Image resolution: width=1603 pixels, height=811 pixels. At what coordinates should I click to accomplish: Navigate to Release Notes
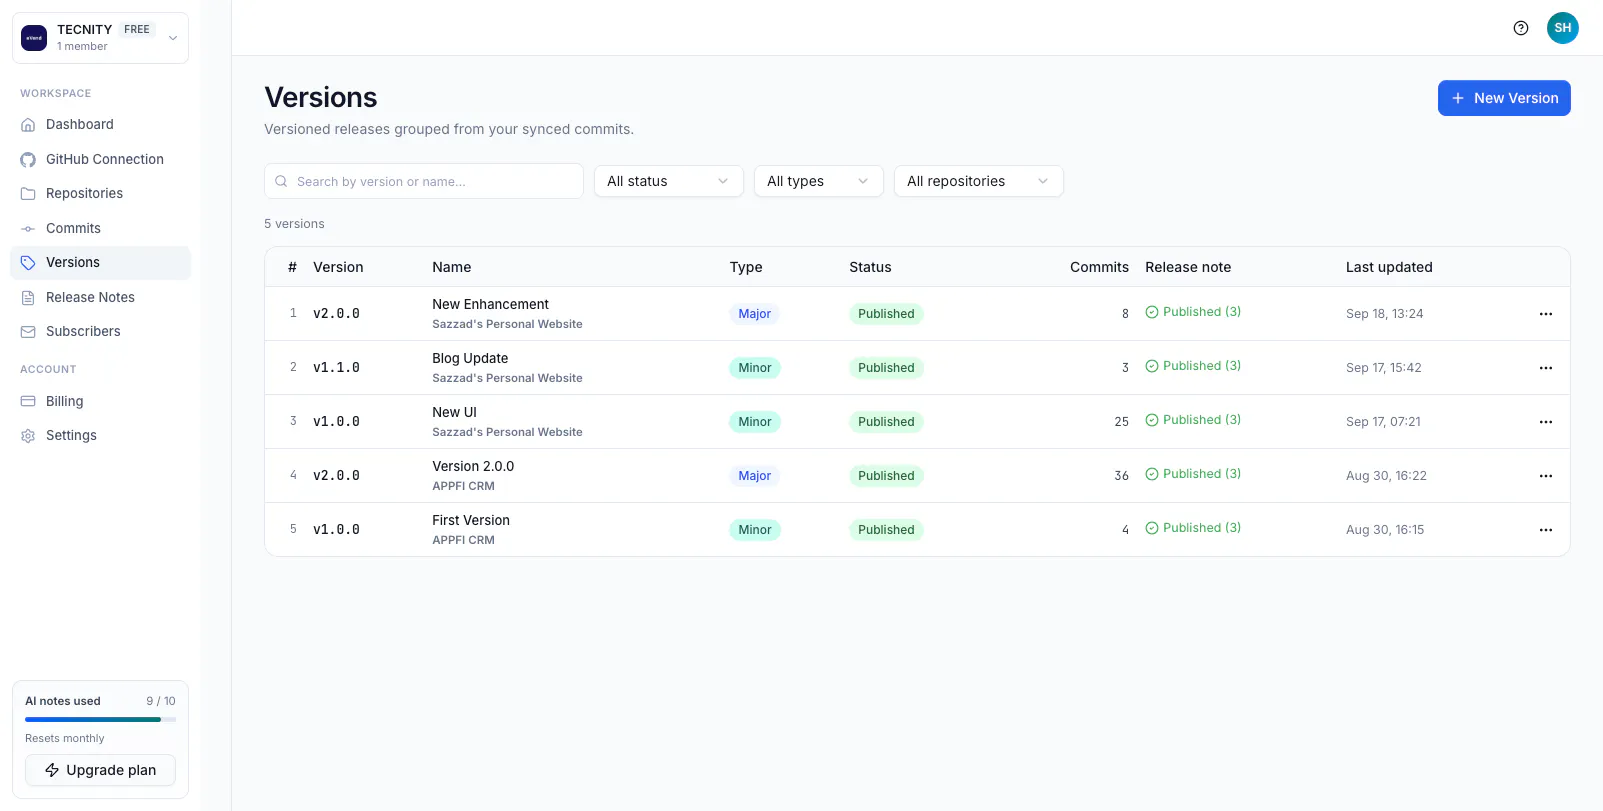point(100,298)
